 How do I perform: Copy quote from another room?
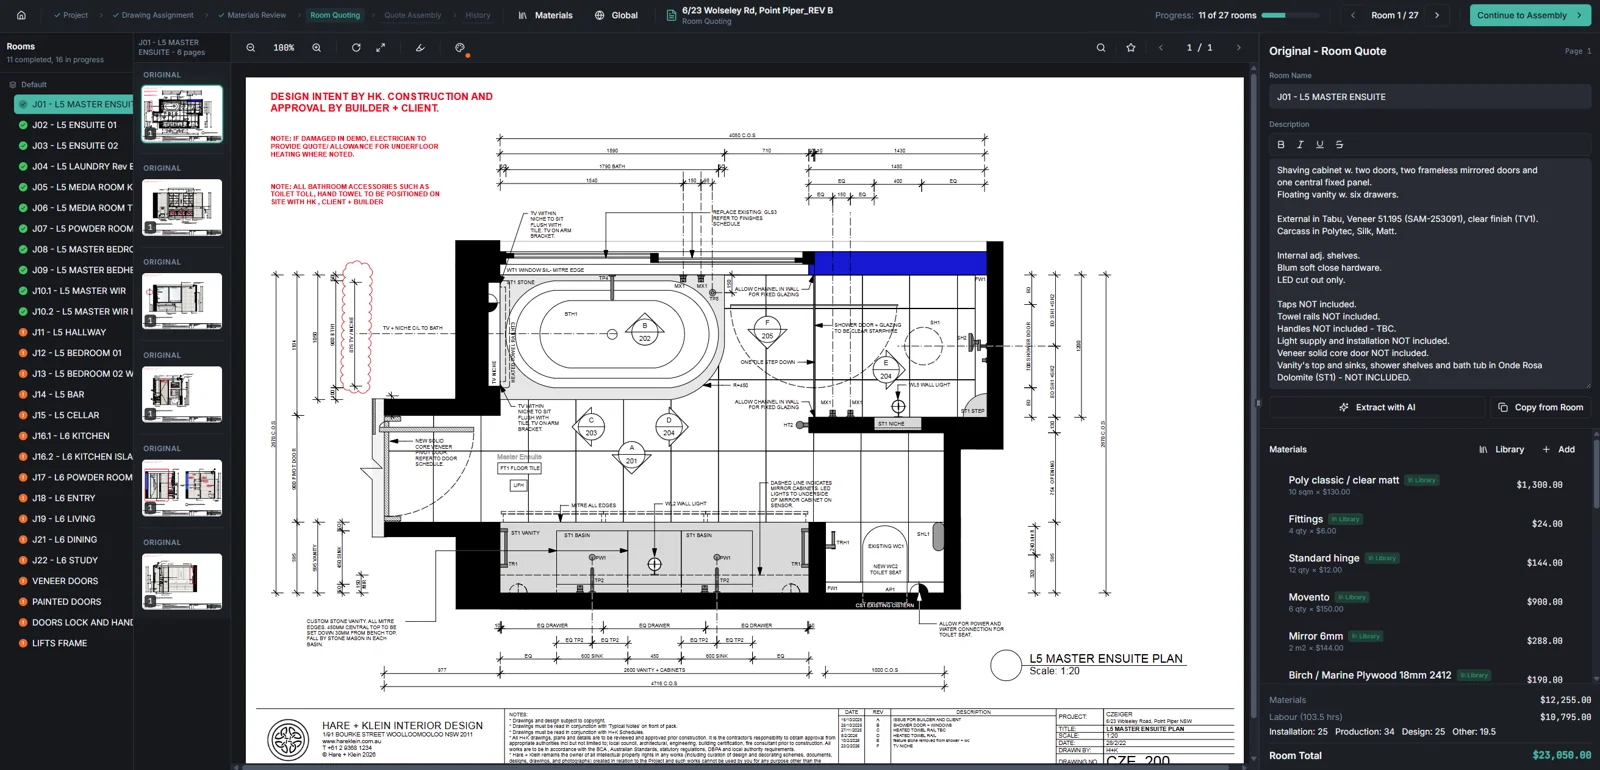(1540, 407)
